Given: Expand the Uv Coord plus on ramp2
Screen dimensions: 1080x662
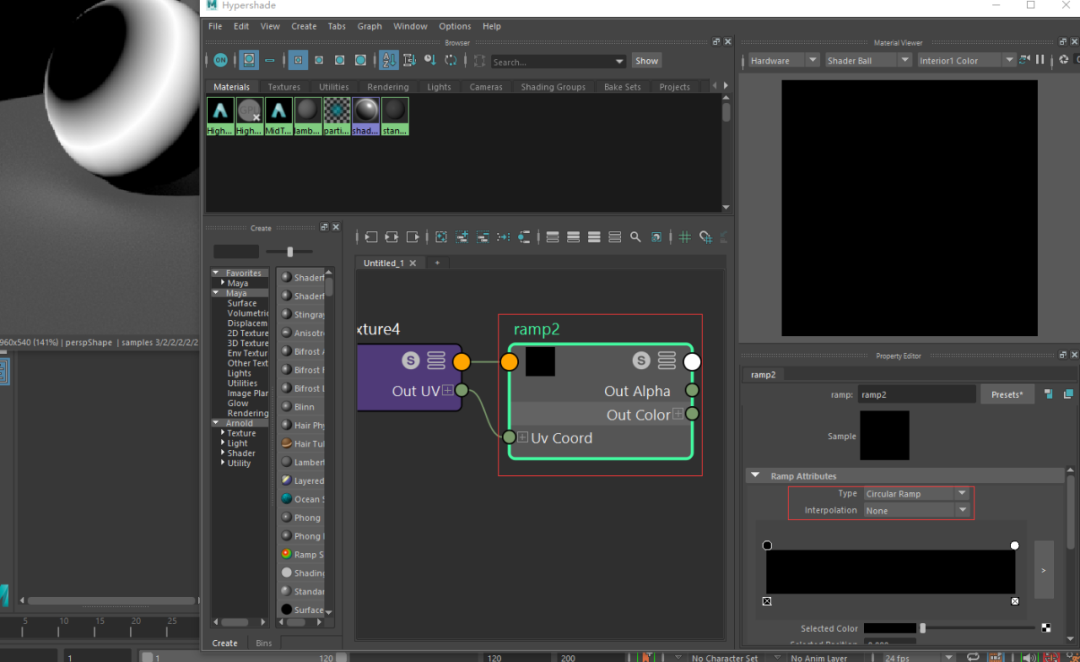Looking at the screenshot, I should (x=523, y=437).
